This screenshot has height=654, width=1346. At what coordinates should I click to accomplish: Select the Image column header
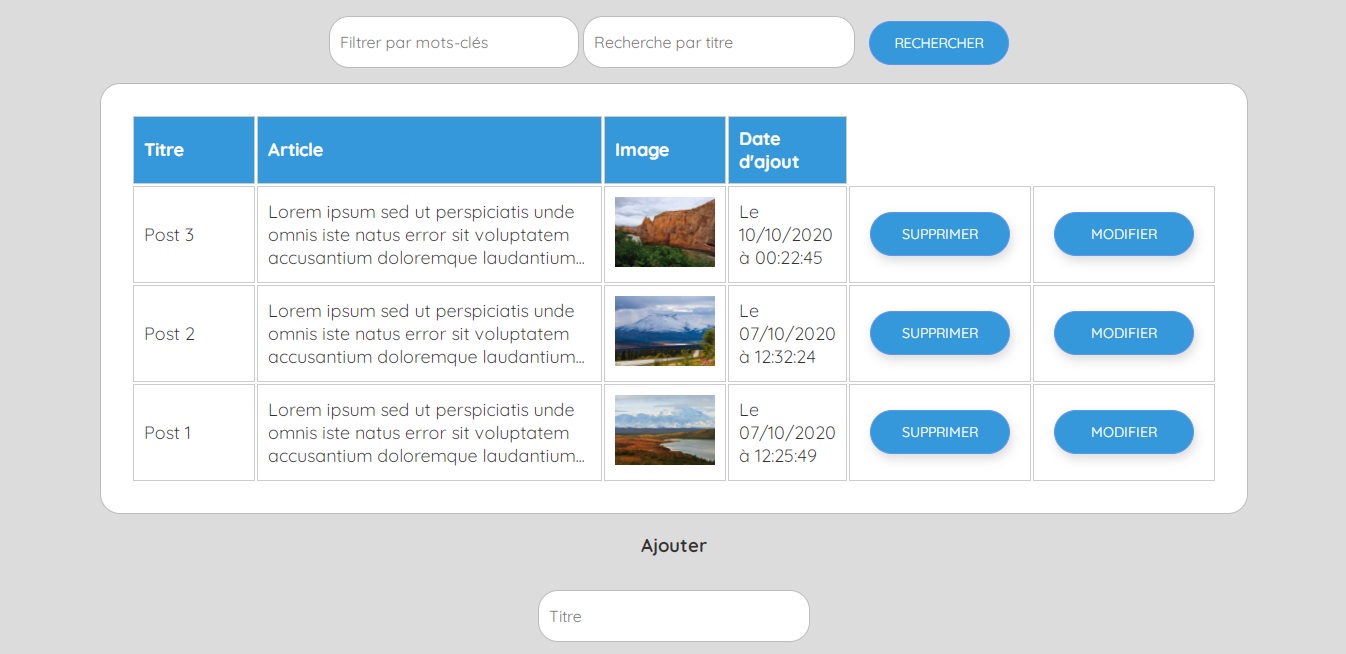tap(664, 150)
